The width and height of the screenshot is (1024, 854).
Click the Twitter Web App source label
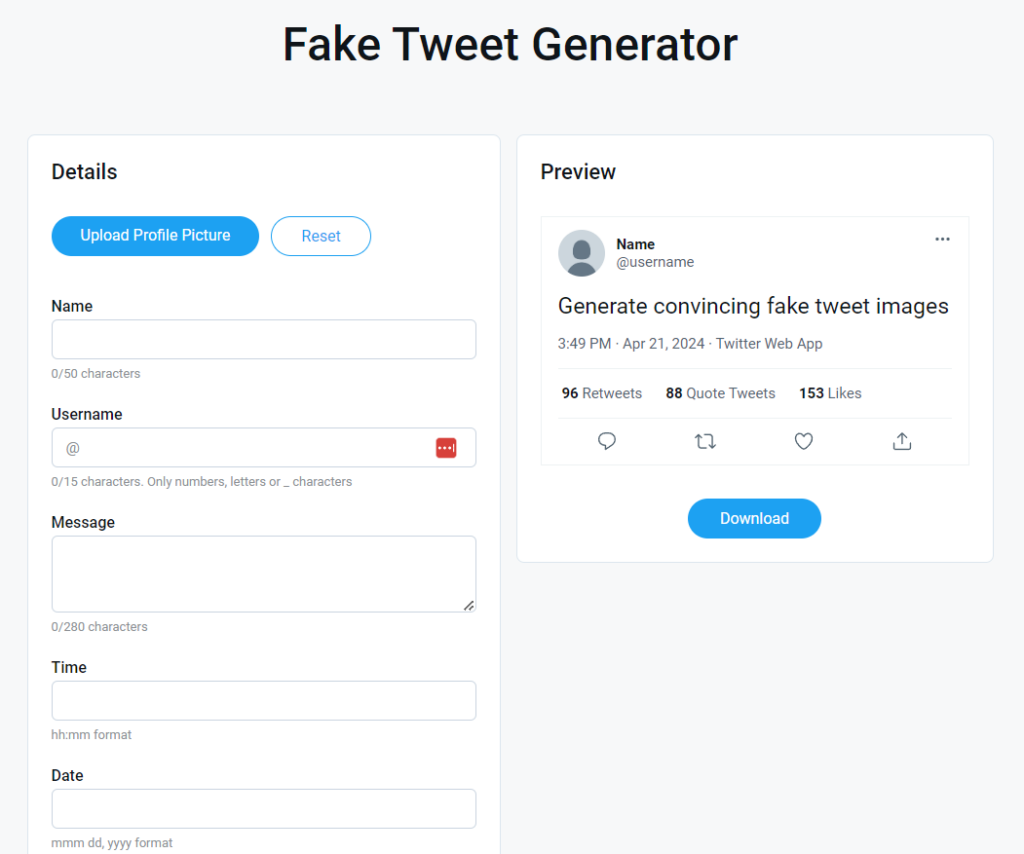[769, 343]
